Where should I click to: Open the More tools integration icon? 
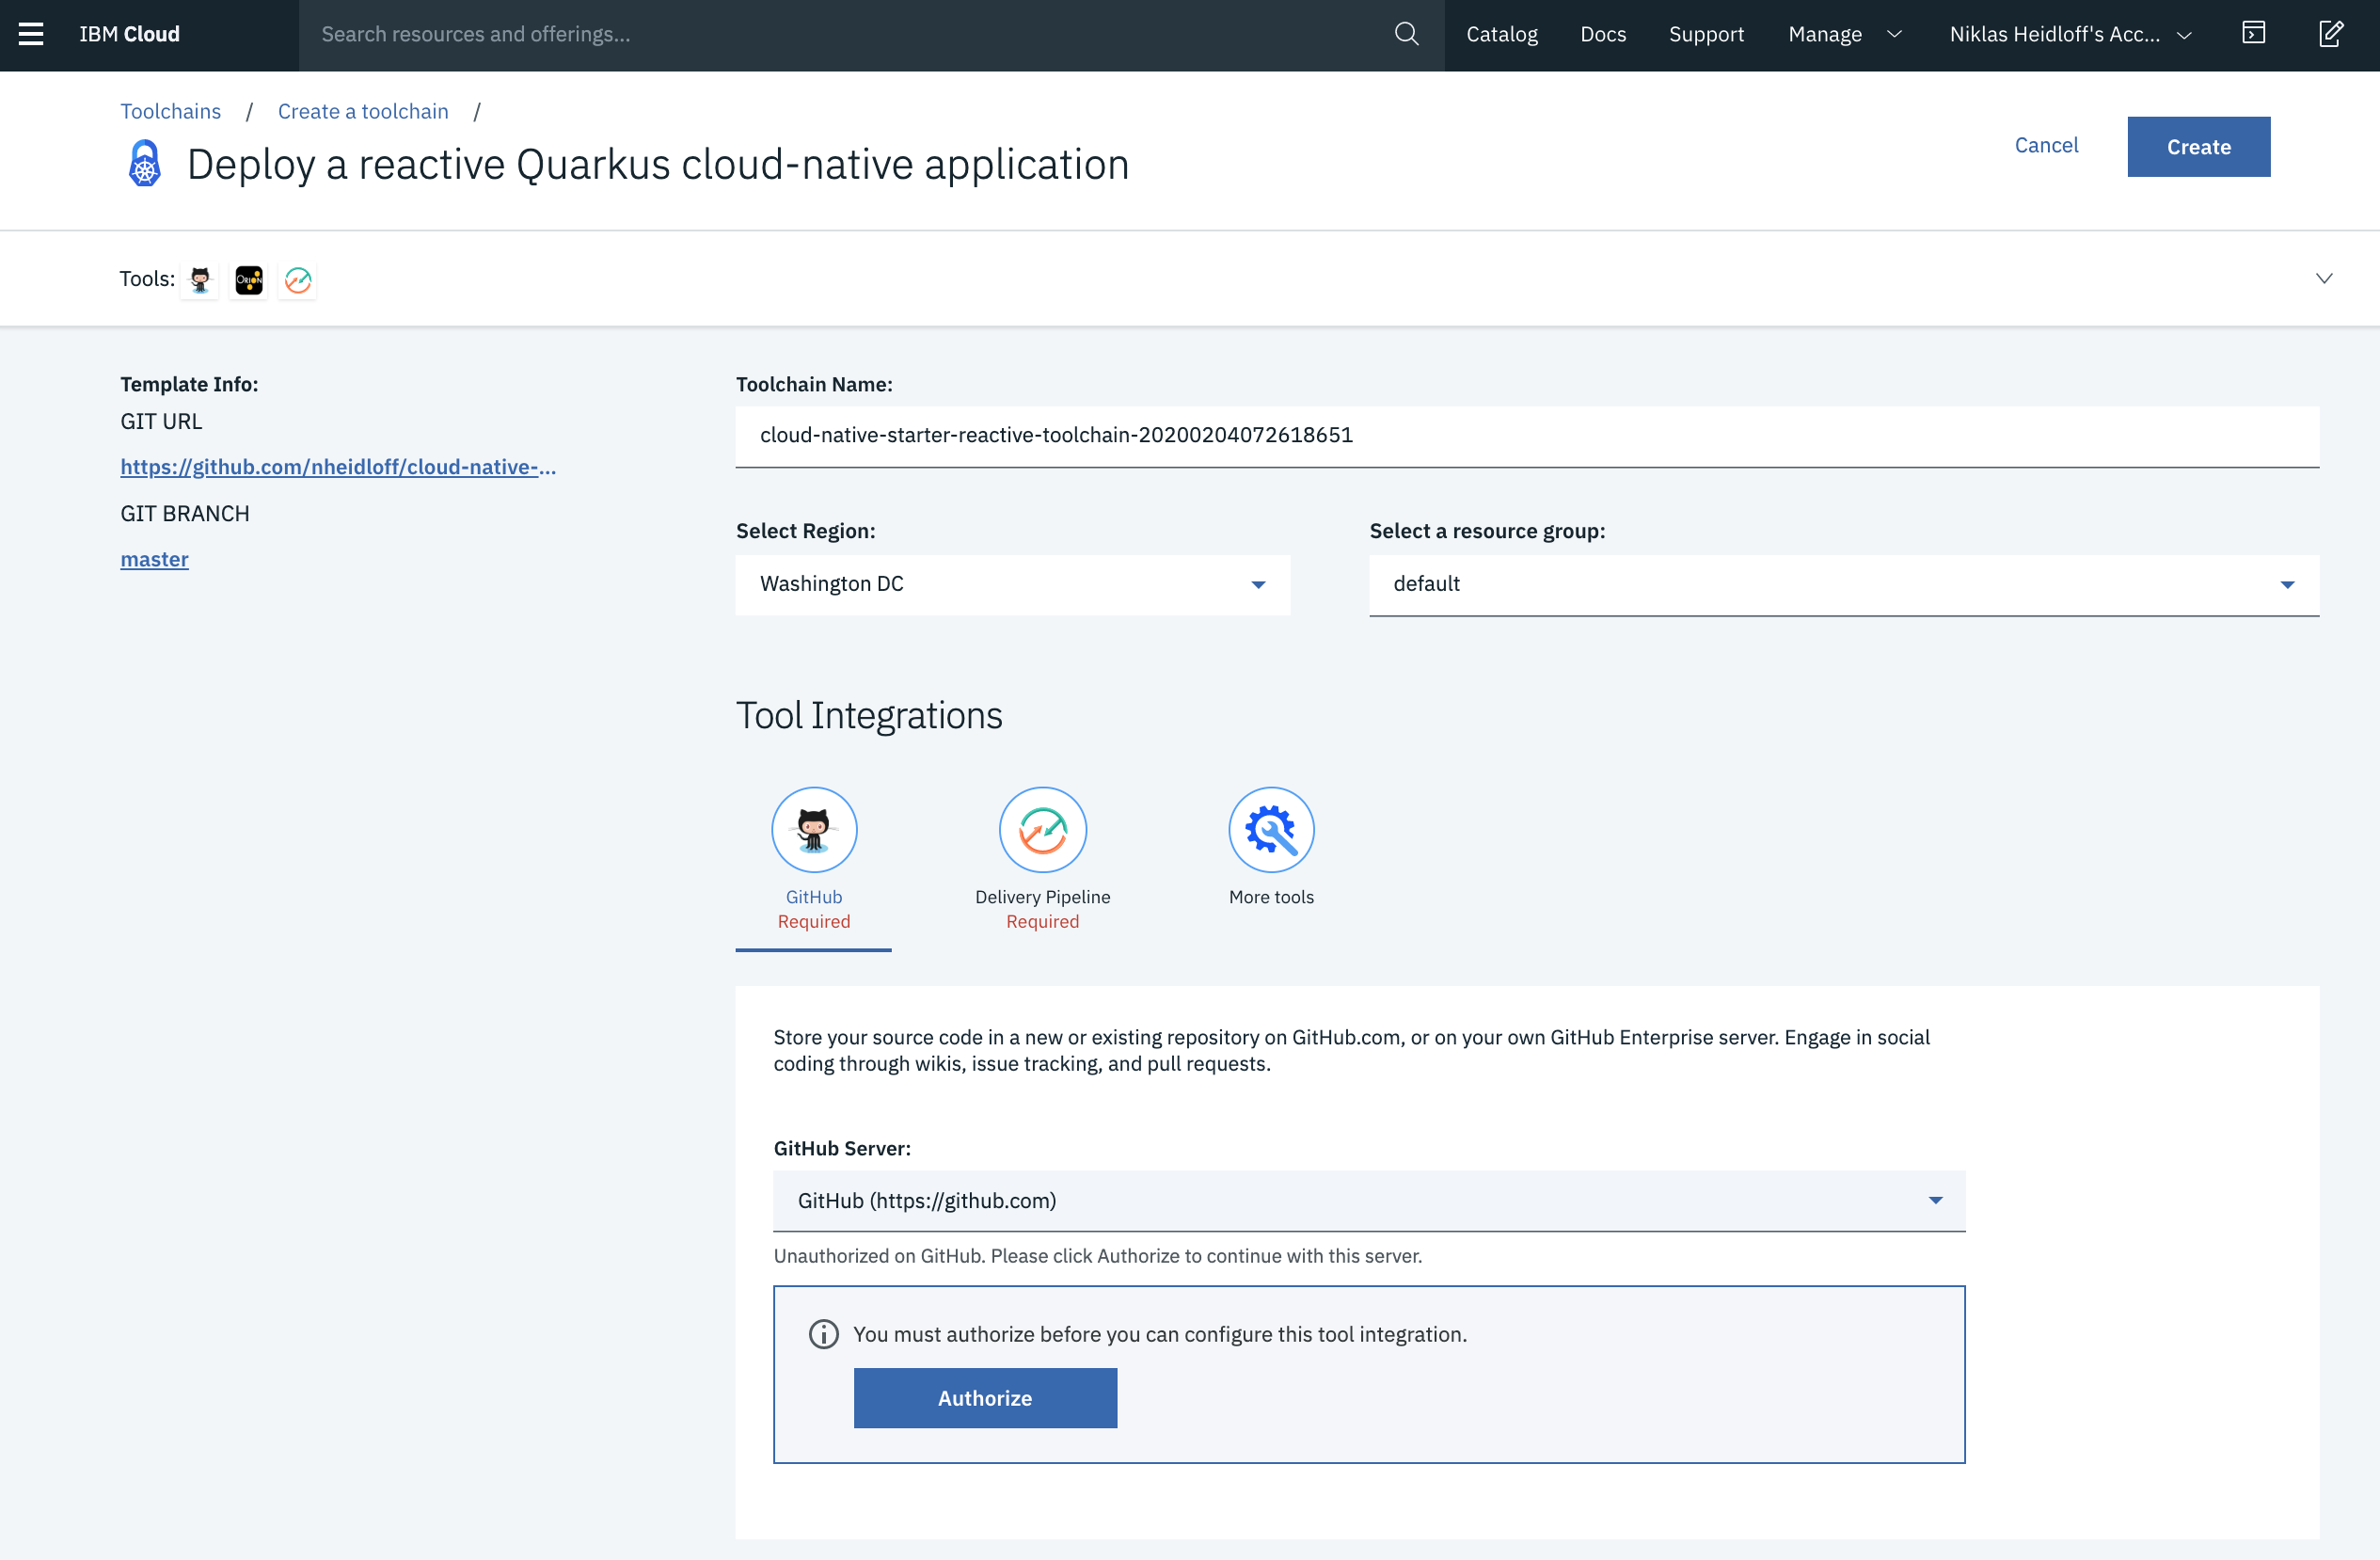pos(1271,829)
